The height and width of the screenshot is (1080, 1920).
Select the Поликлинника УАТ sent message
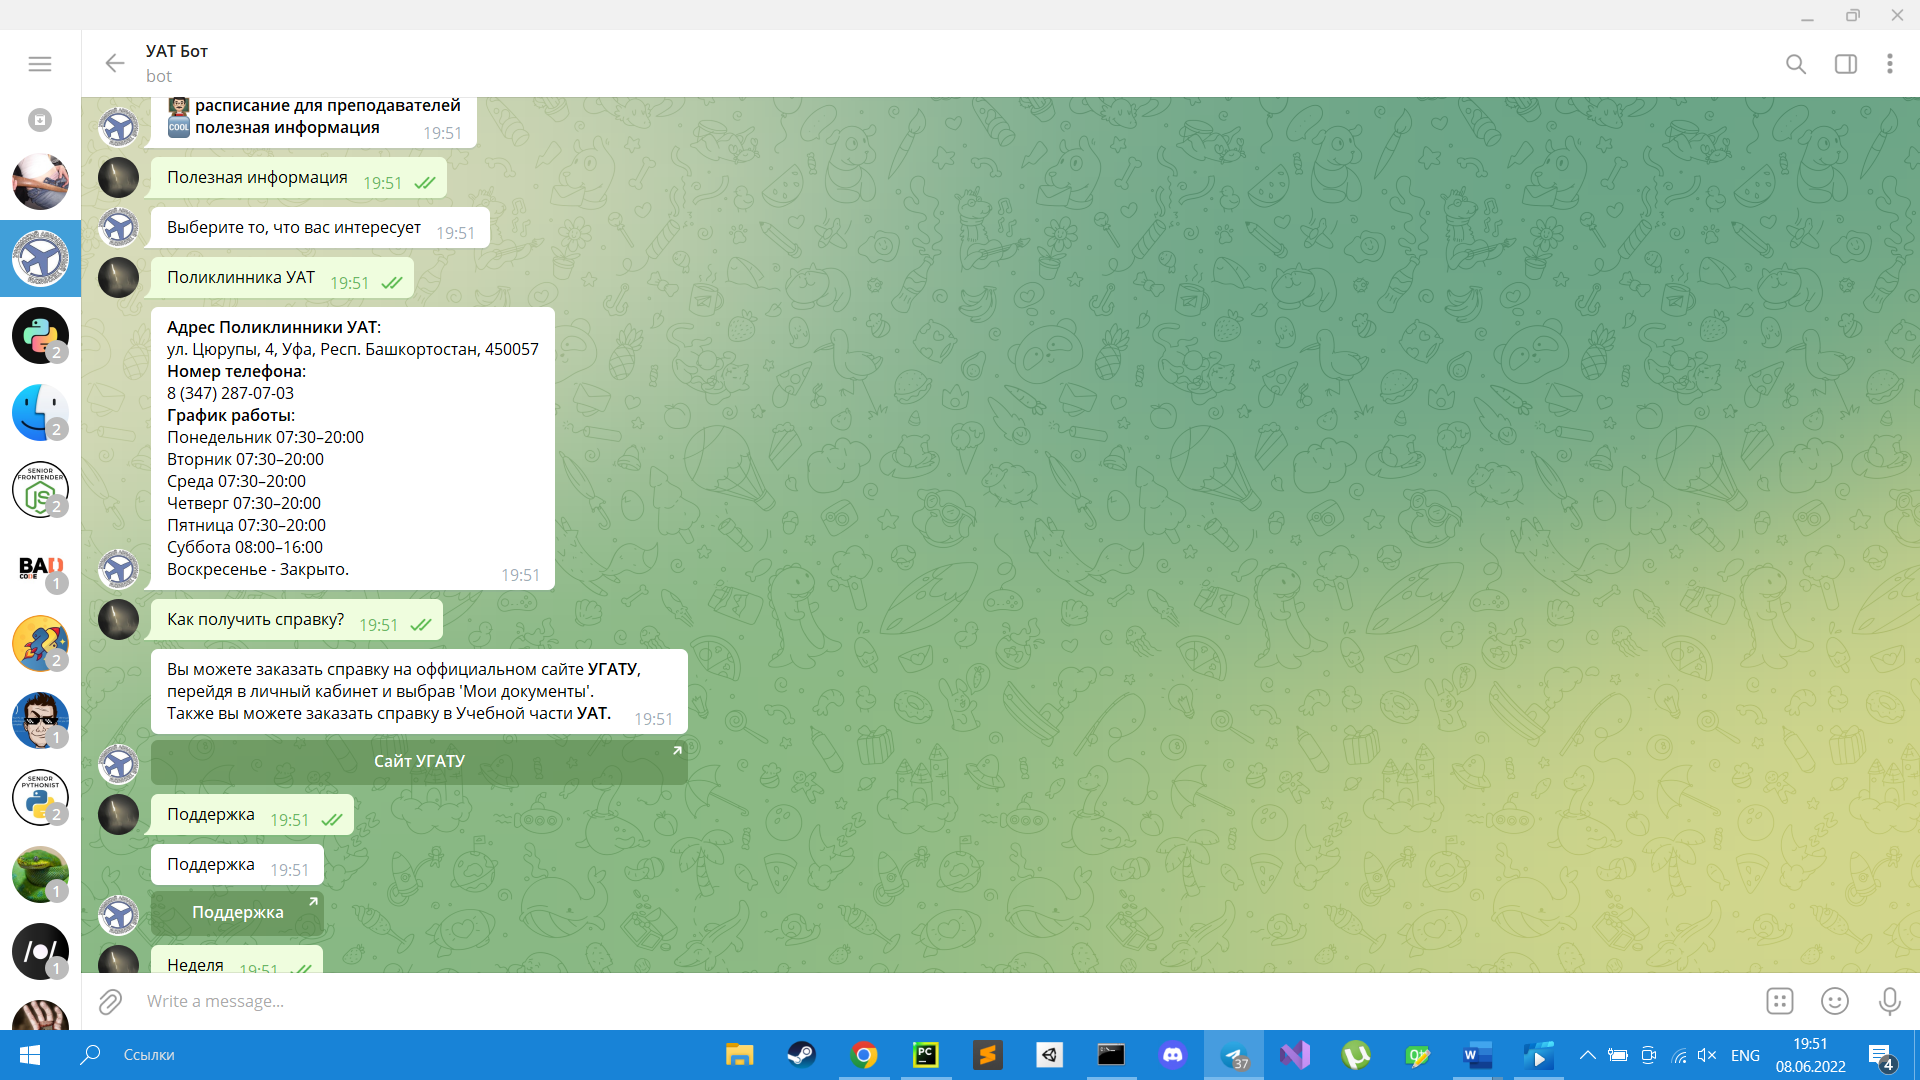point(282,278)
